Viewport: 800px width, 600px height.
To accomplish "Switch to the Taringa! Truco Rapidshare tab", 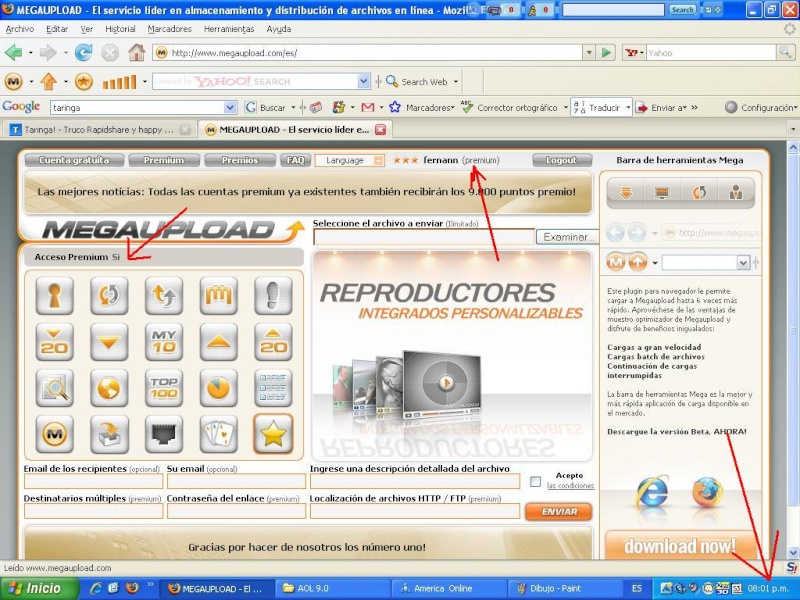I will pos(99,130).
